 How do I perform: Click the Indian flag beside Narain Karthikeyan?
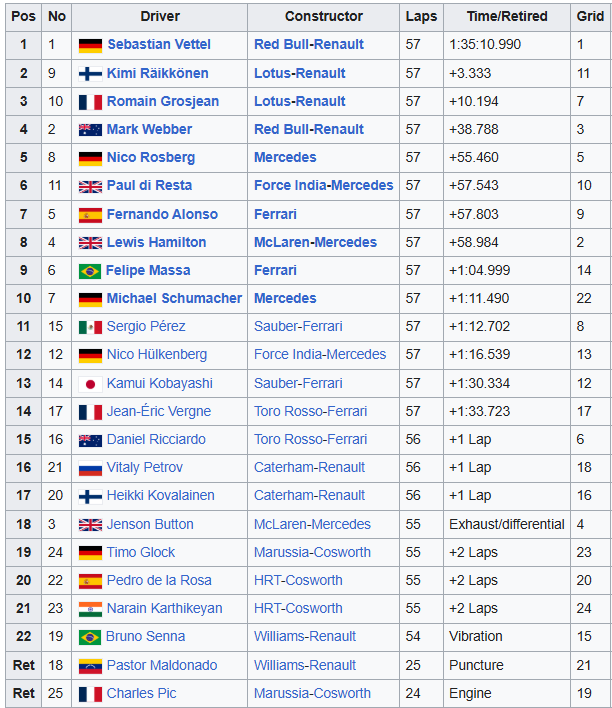tap(90, 609)
